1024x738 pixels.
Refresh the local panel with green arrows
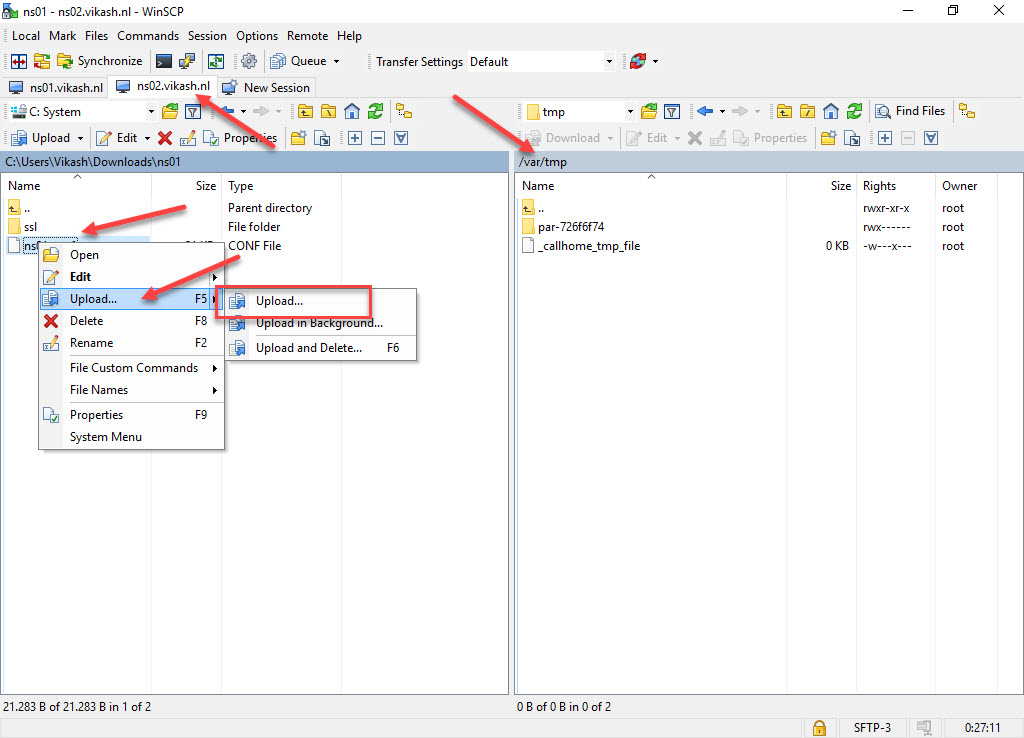tap(376, 112)
